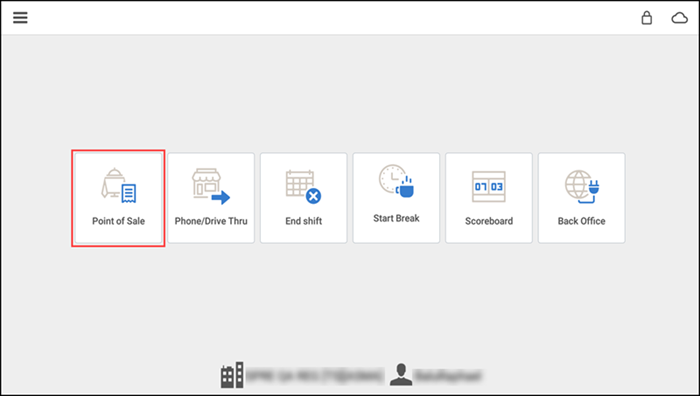
Task: Open the Scoreboard counter icon
Action: pyautogui.click(x=489, y=187)
